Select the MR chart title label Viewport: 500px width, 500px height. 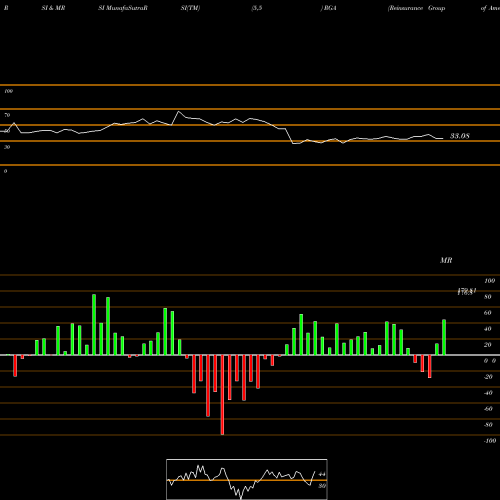point(446,260)
